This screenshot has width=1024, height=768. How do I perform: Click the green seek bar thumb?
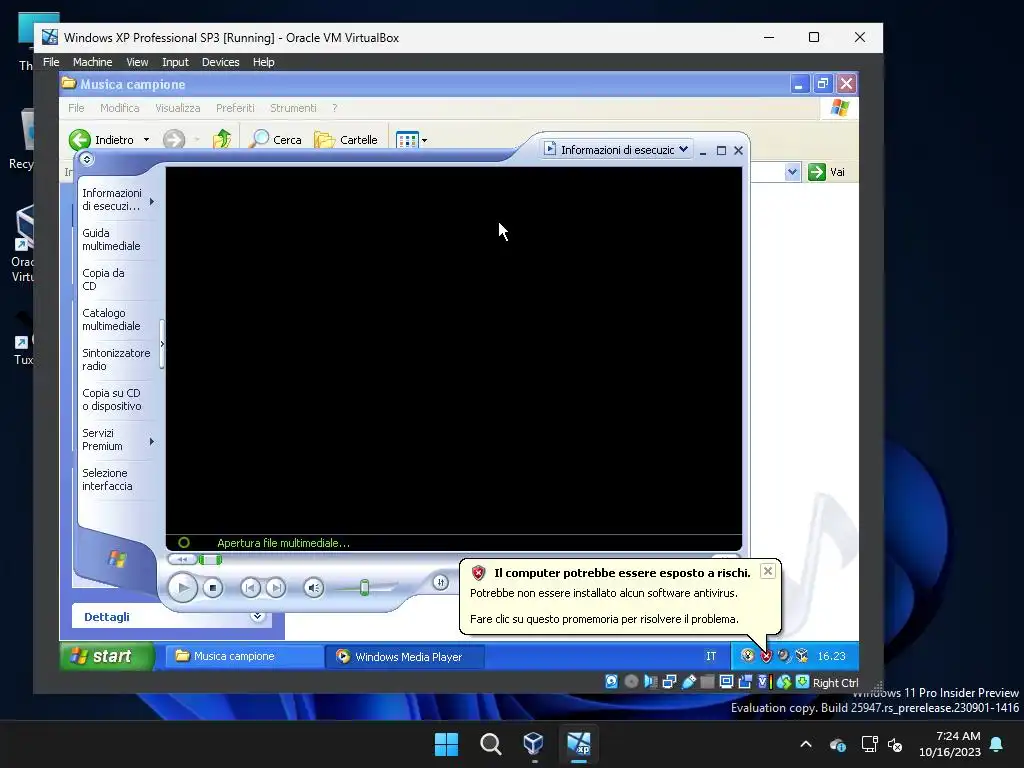[x=210, y=560]
